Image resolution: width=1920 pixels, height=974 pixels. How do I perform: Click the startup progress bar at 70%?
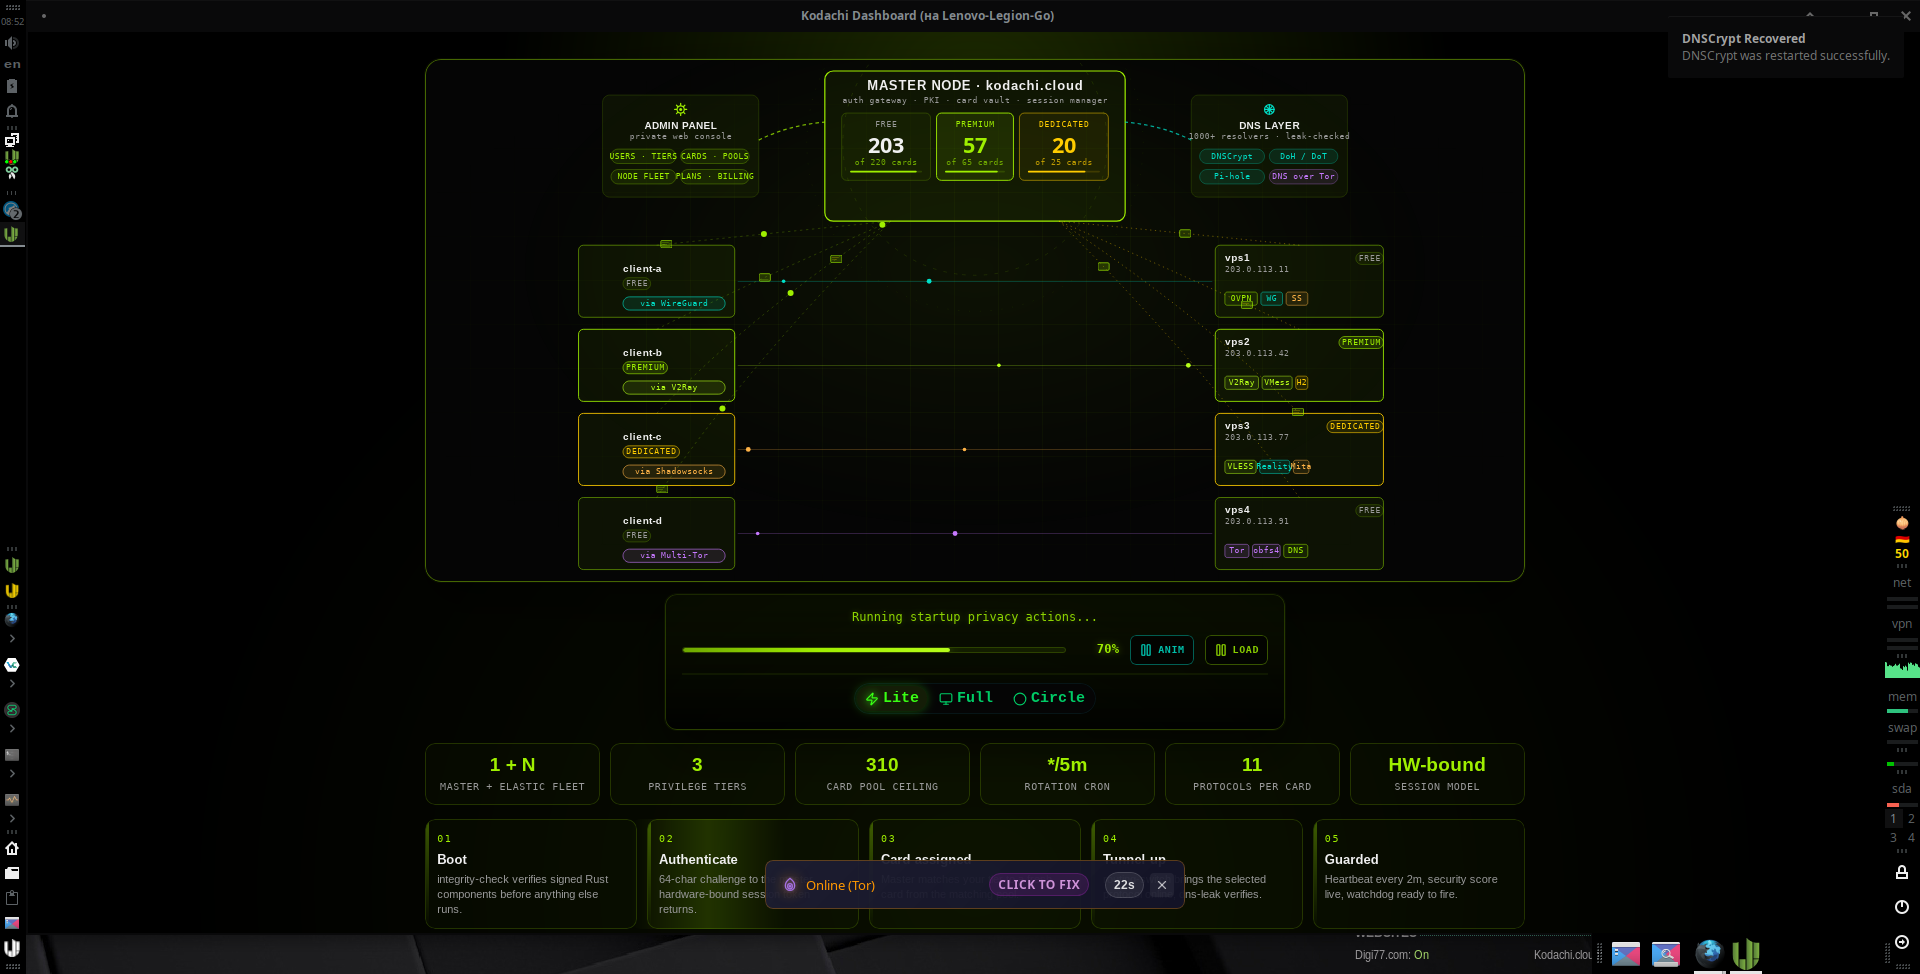click(874, 650)
